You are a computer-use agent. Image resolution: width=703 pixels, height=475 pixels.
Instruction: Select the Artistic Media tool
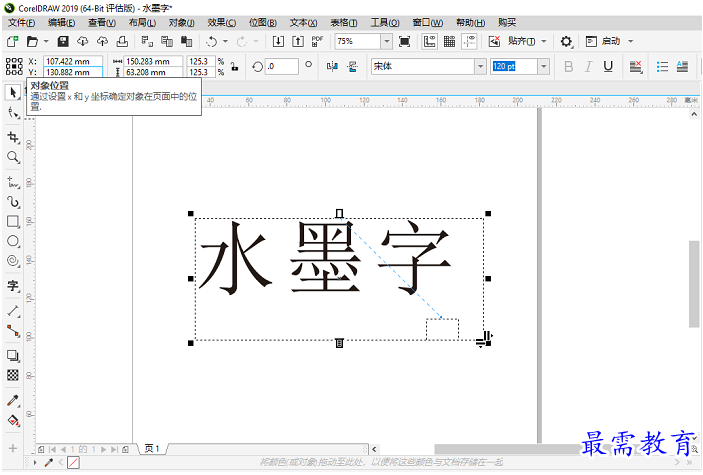click(13, 202)
